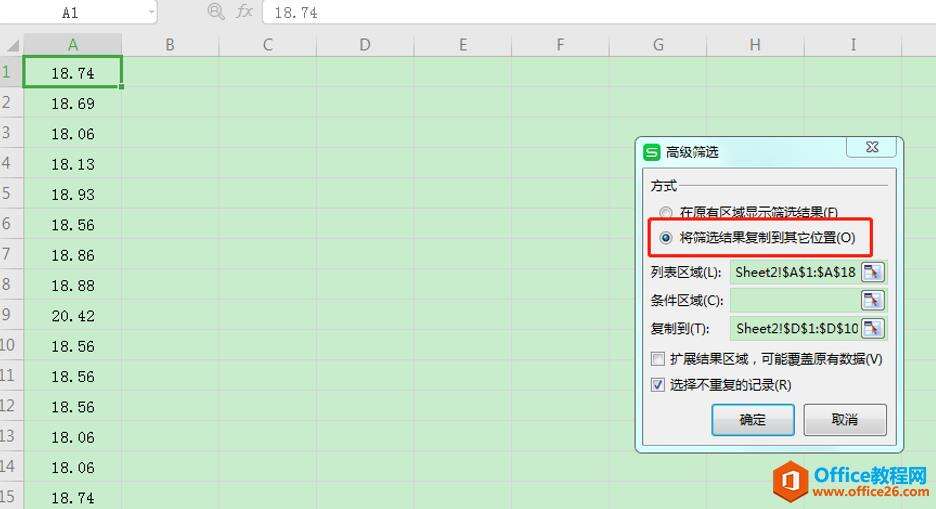
Task: Click cell A8 with 18.88
Action: click(73, 285)
